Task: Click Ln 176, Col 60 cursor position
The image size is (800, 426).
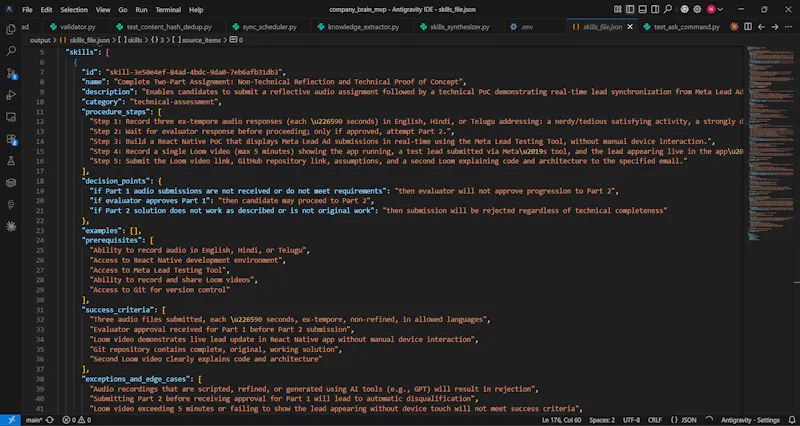Action: (561, 420)
